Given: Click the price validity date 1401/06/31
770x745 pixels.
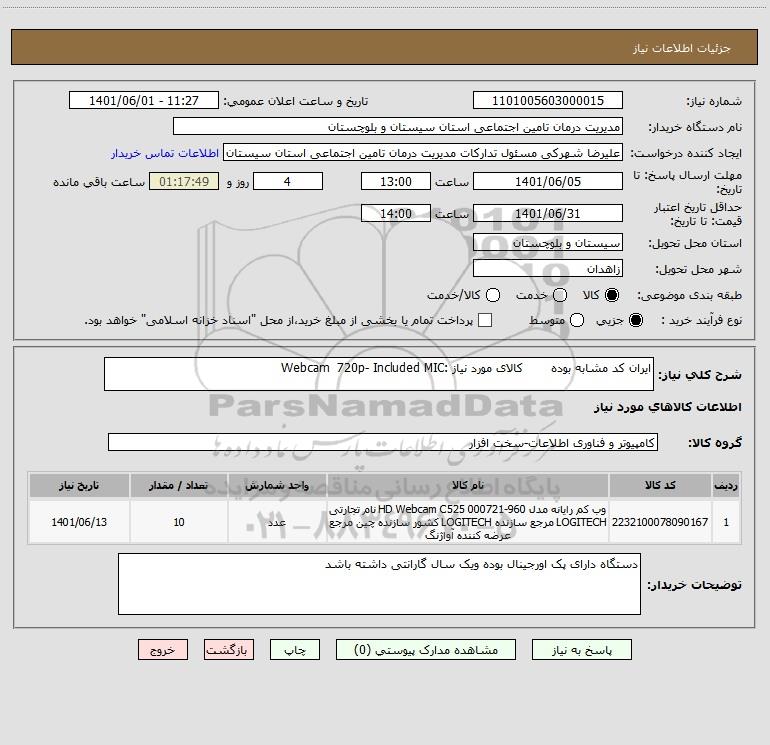Looking at the screenshot, I should pos(548,214).
